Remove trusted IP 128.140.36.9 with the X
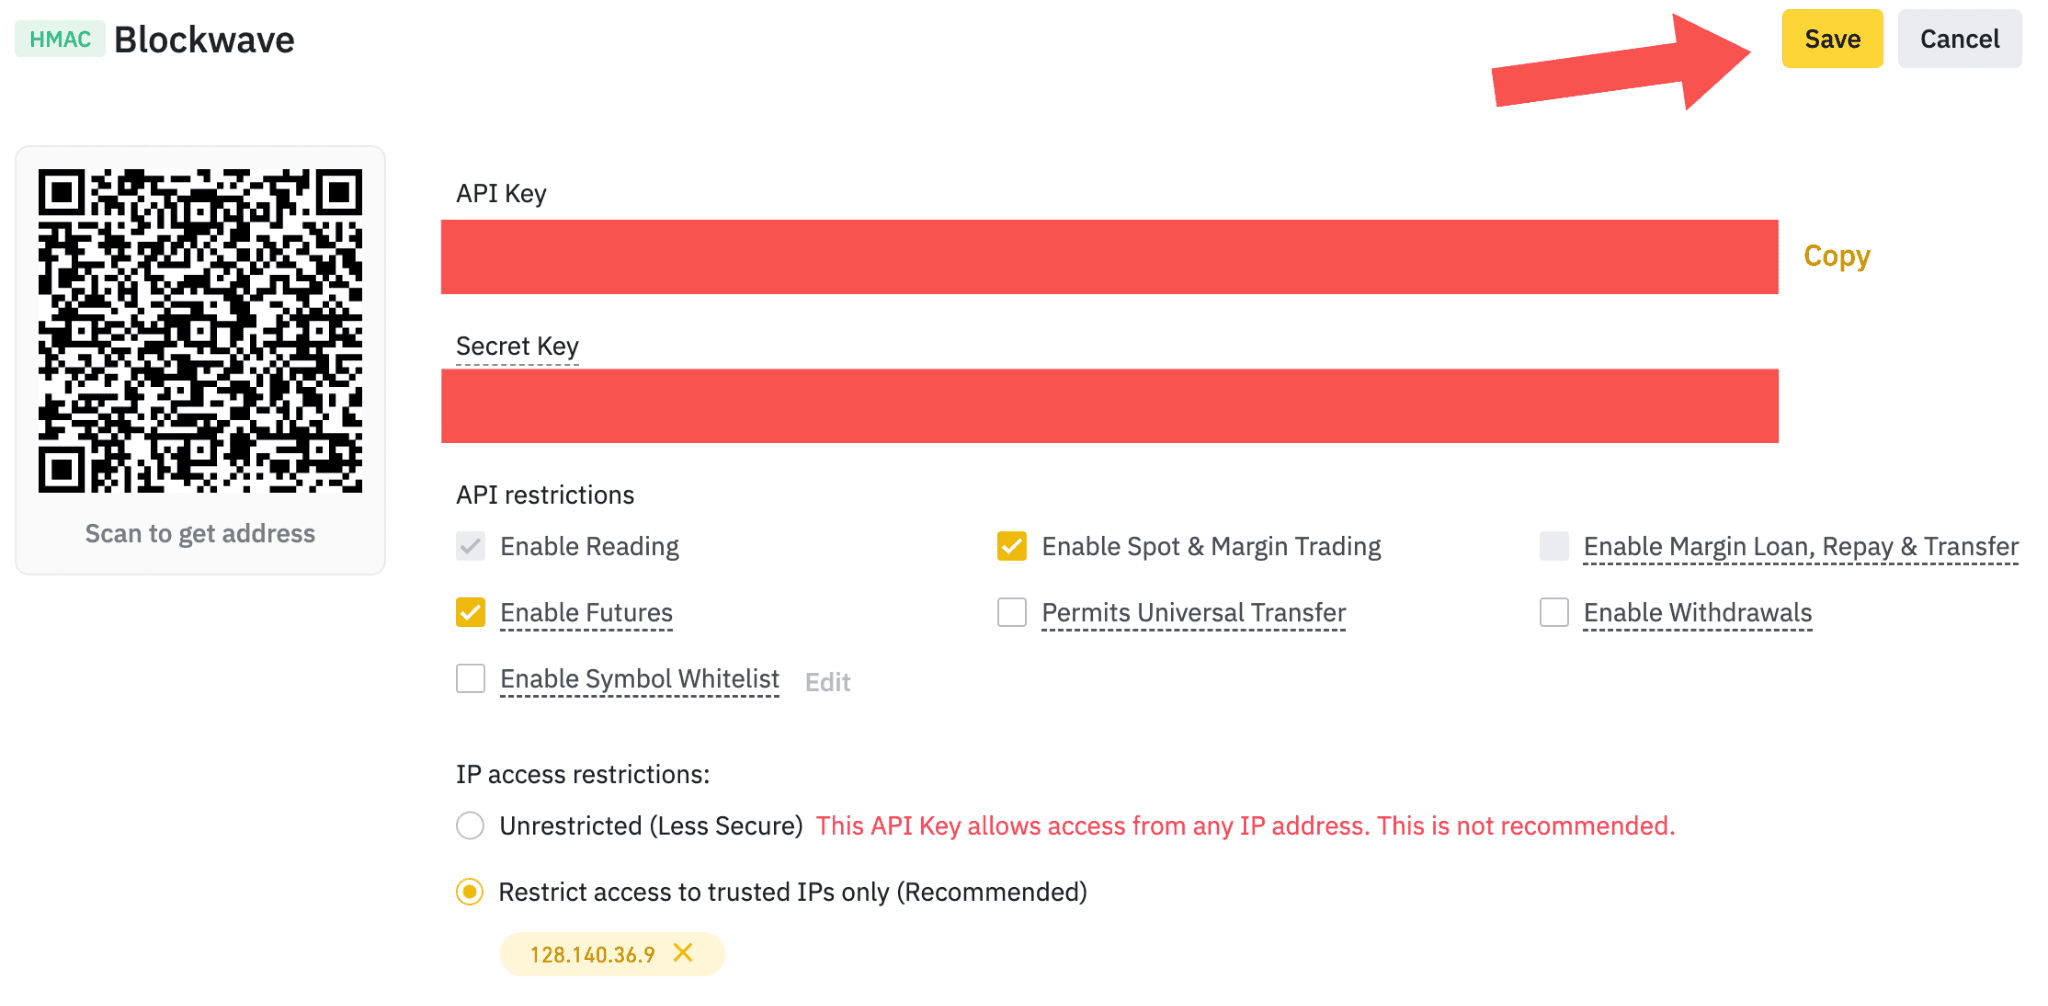This screenshot has height=1006, width=2048. click(683, 953)
